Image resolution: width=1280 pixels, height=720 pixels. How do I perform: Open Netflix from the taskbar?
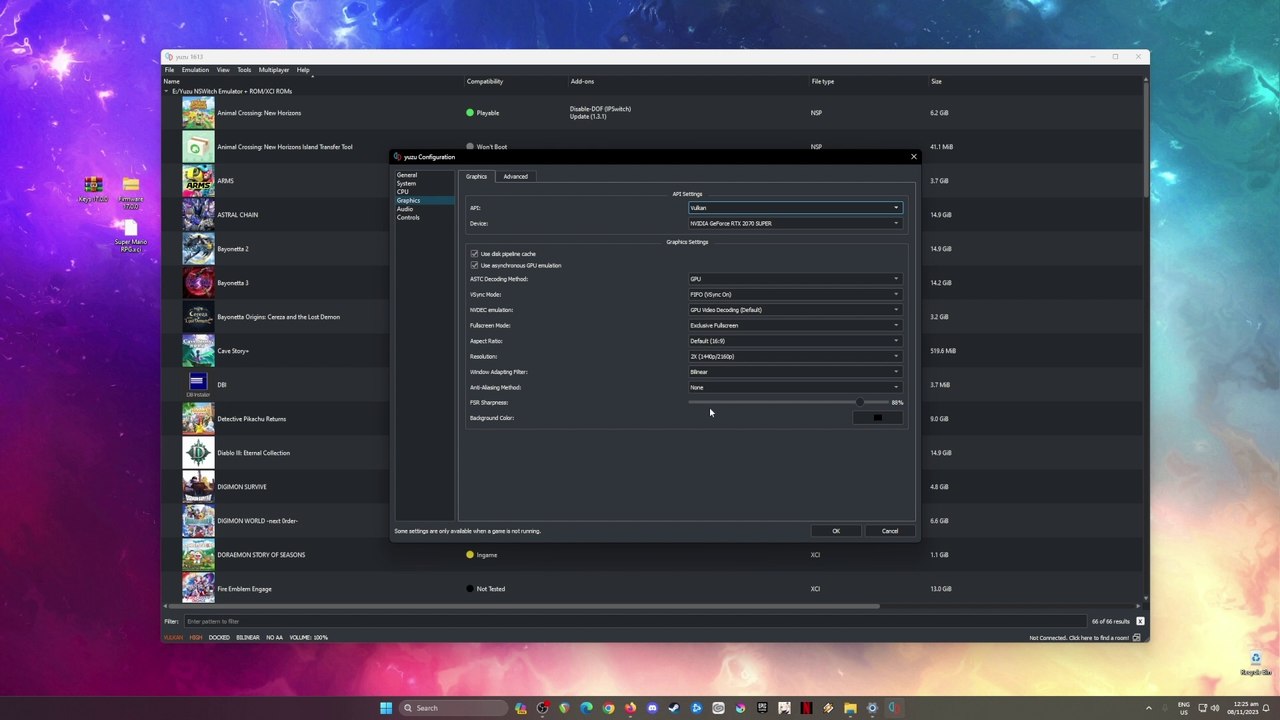click(806, 708)
